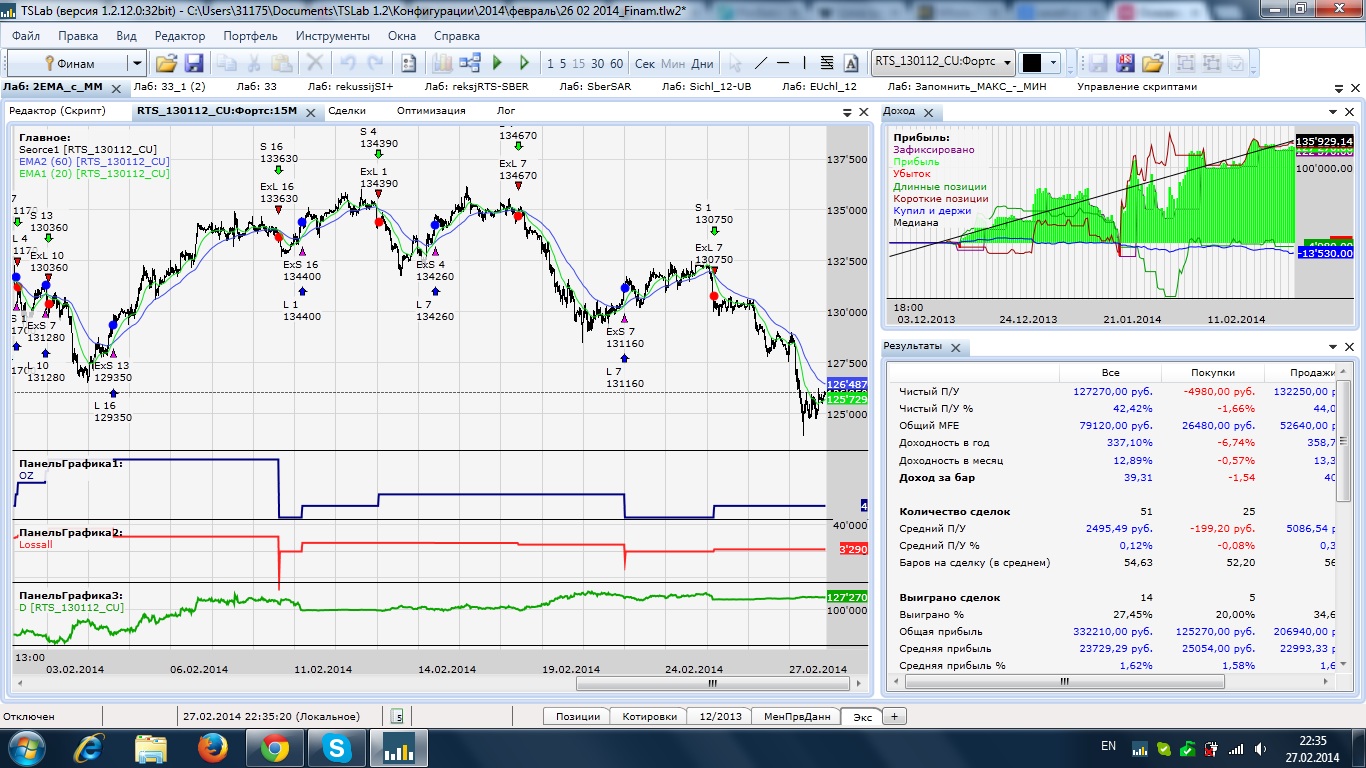Open the Финам data source dropdown
Screen dimensions: 1366x768
(x=137, y=63)
